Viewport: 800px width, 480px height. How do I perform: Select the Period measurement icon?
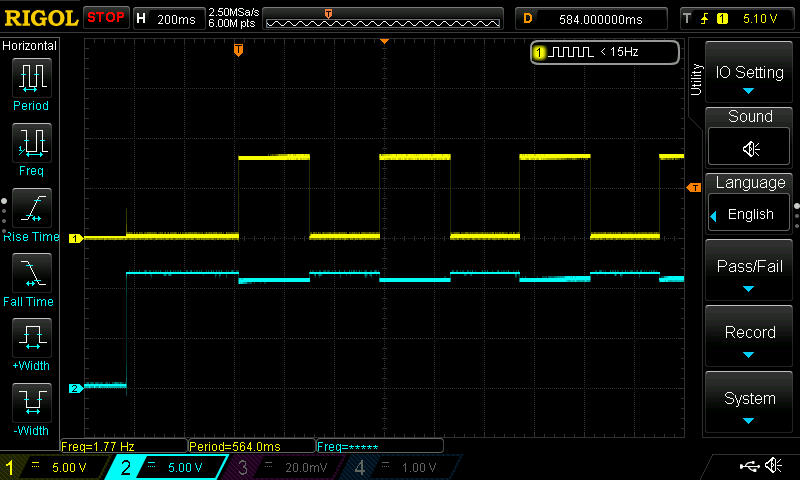pos(32,78)
